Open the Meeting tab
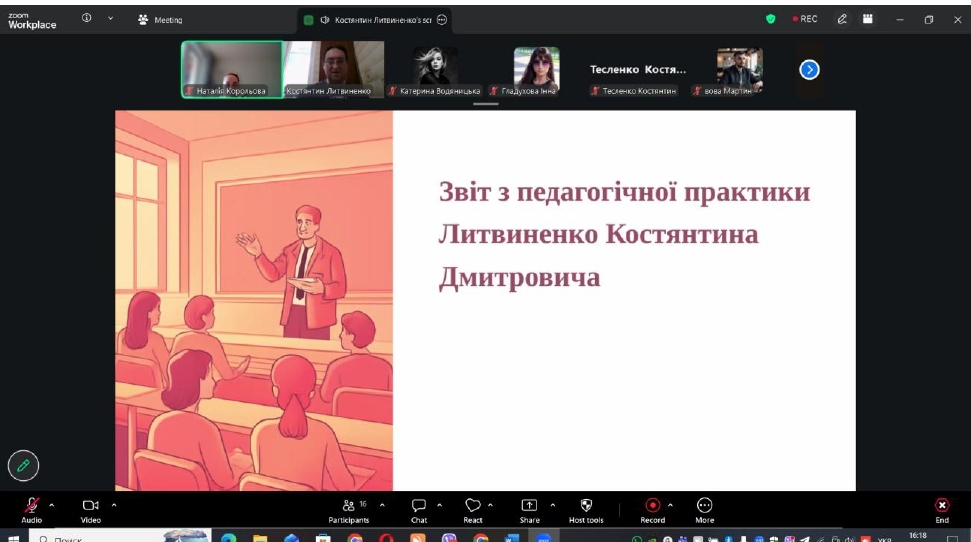Viewport: 971px width, 542px height. point(160,20)
